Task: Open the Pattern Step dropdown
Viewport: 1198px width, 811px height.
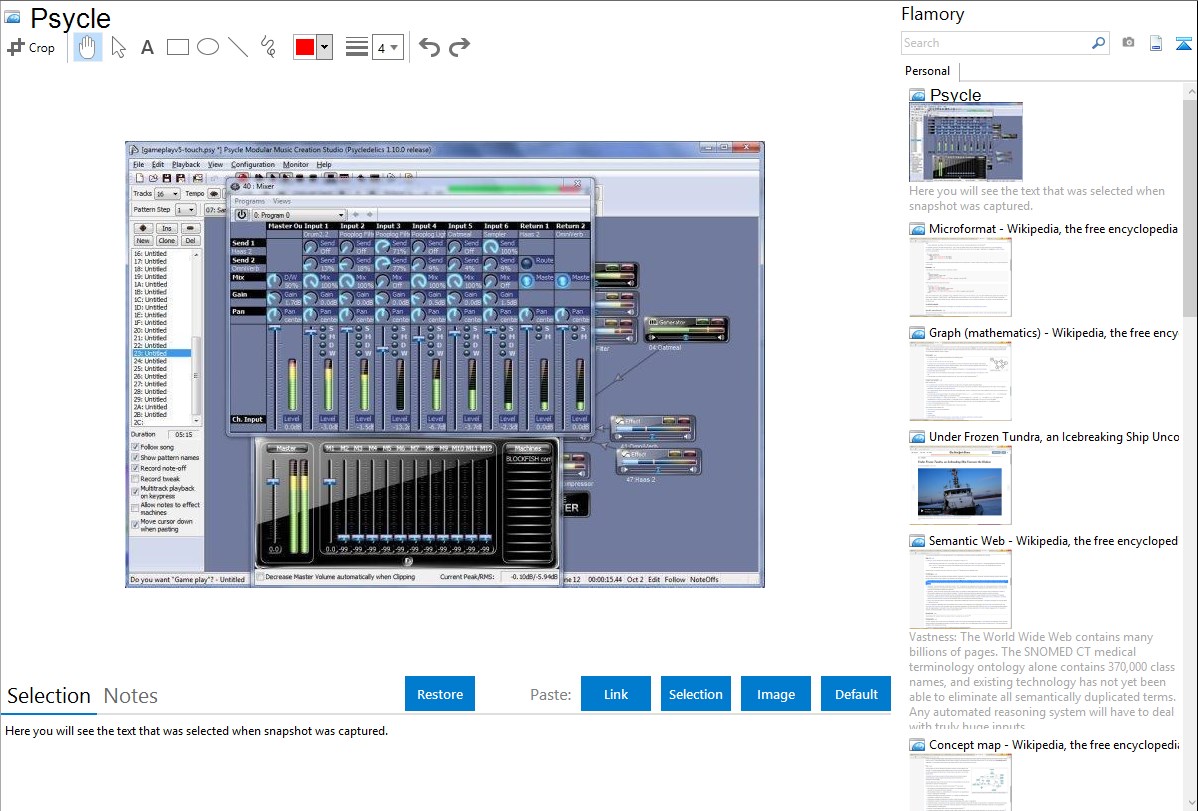Action: point(186,209)
